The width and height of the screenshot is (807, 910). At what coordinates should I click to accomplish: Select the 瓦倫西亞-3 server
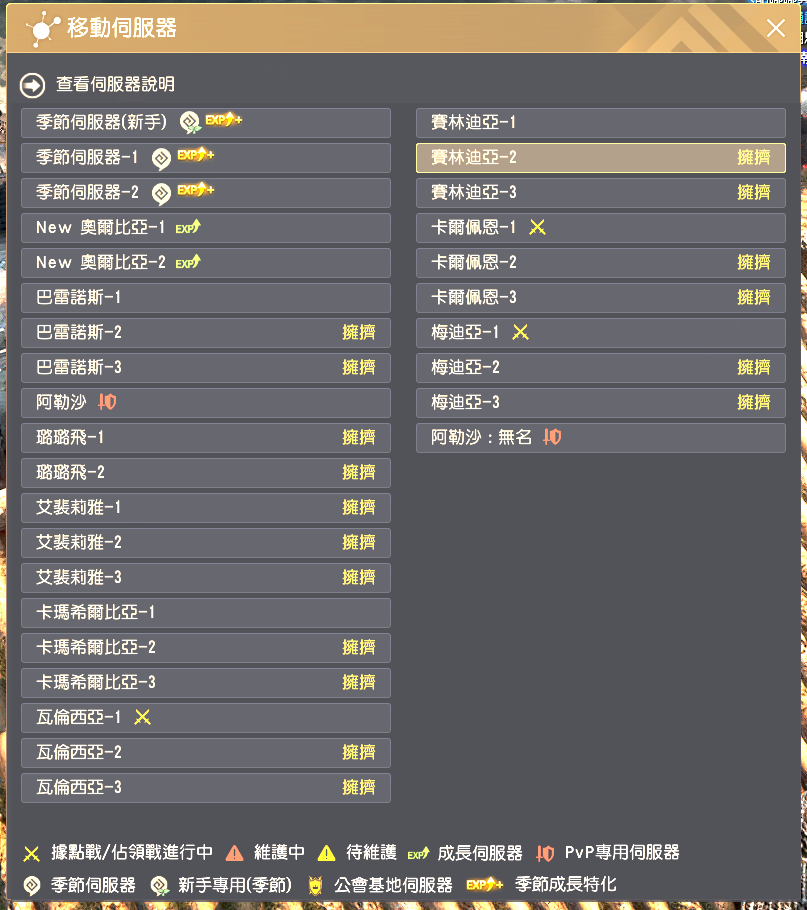(x=206, y=788)
